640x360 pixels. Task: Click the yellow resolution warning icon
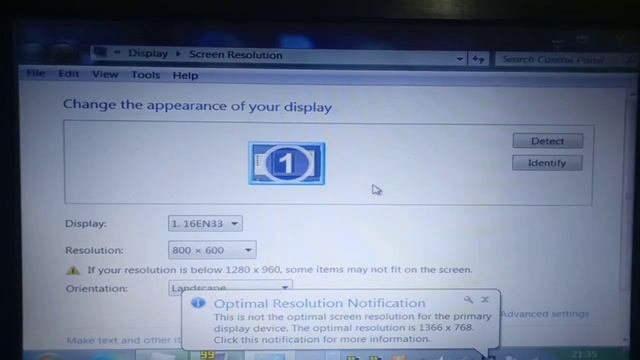tap(73, 270)
